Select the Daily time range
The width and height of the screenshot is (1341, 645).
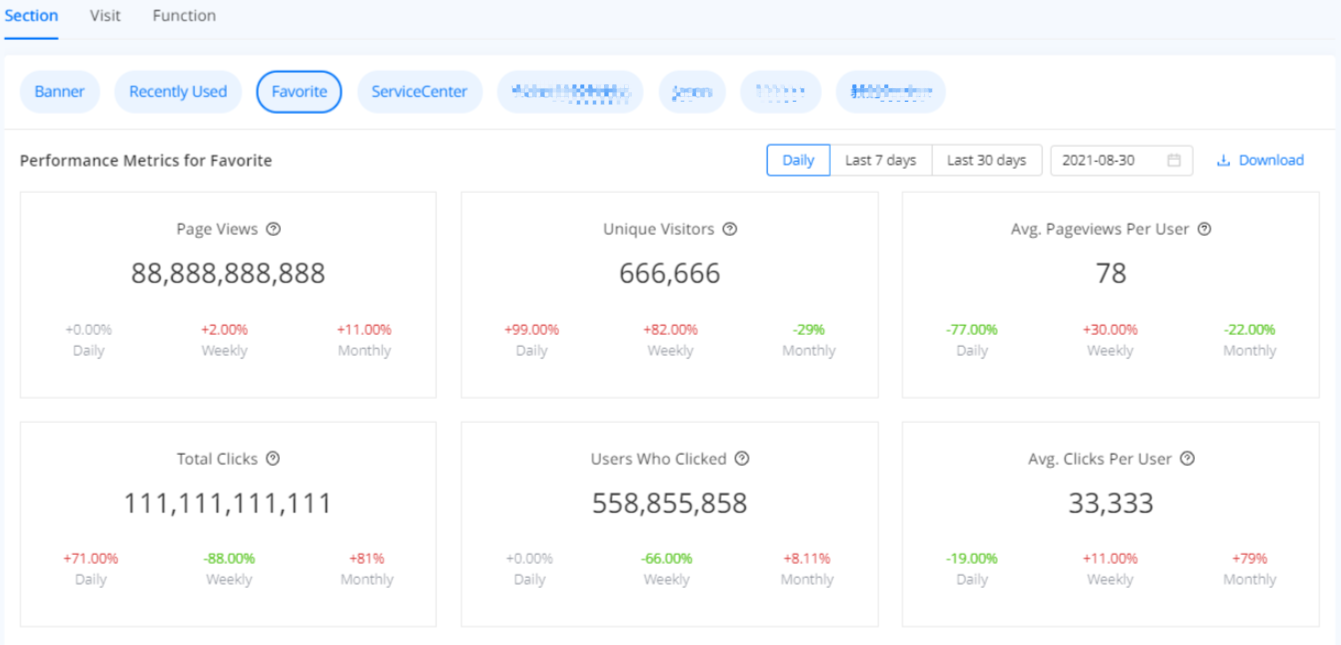coord(798,160)
